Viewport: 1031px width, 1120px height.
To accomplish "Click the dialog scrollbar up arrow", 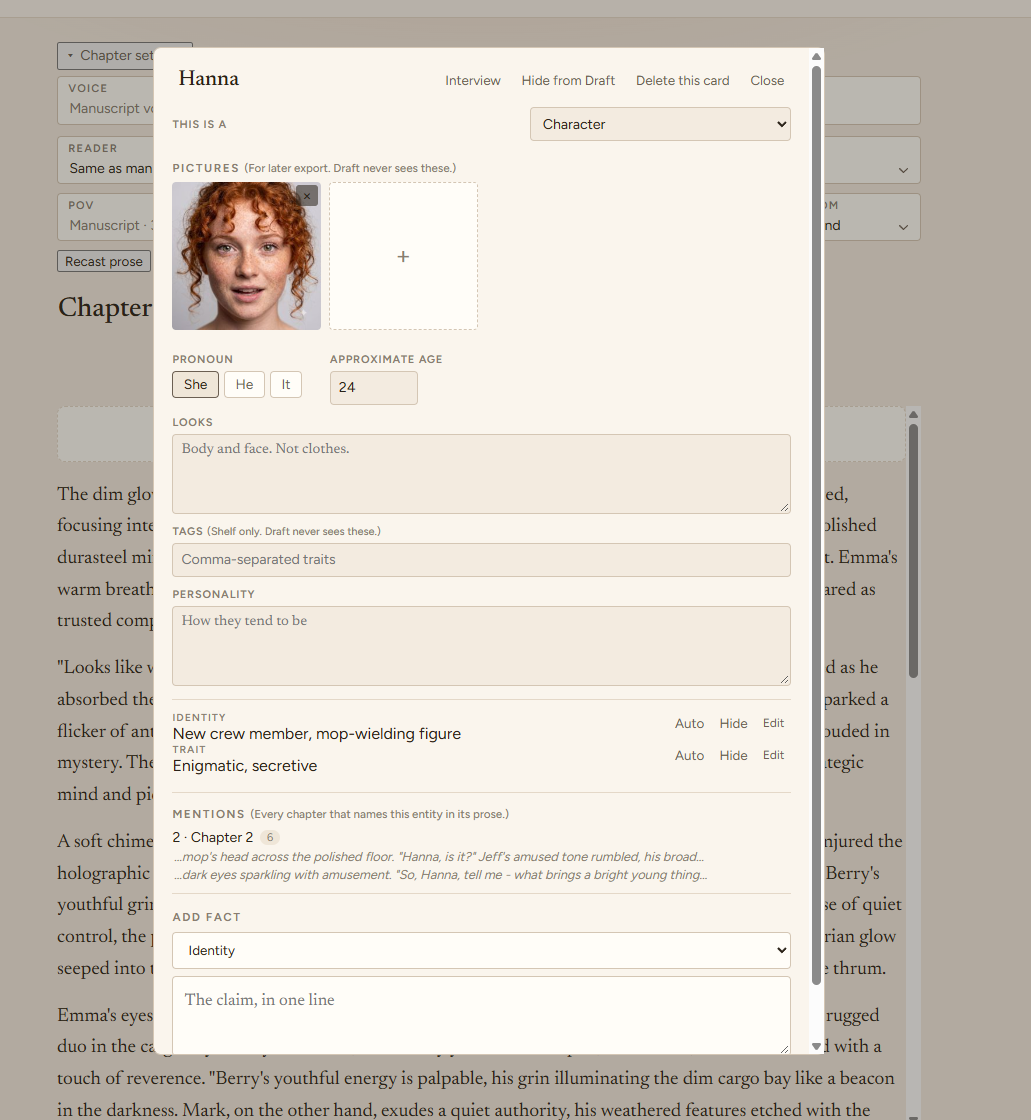I will 817,56.
